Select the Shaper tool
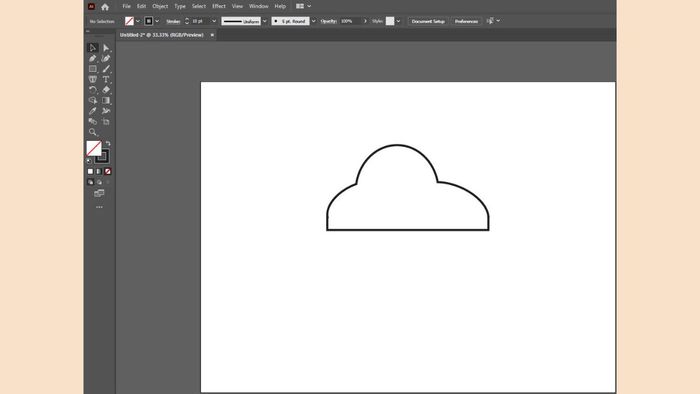Screen dimensions: 700x394 coord(93,79)
